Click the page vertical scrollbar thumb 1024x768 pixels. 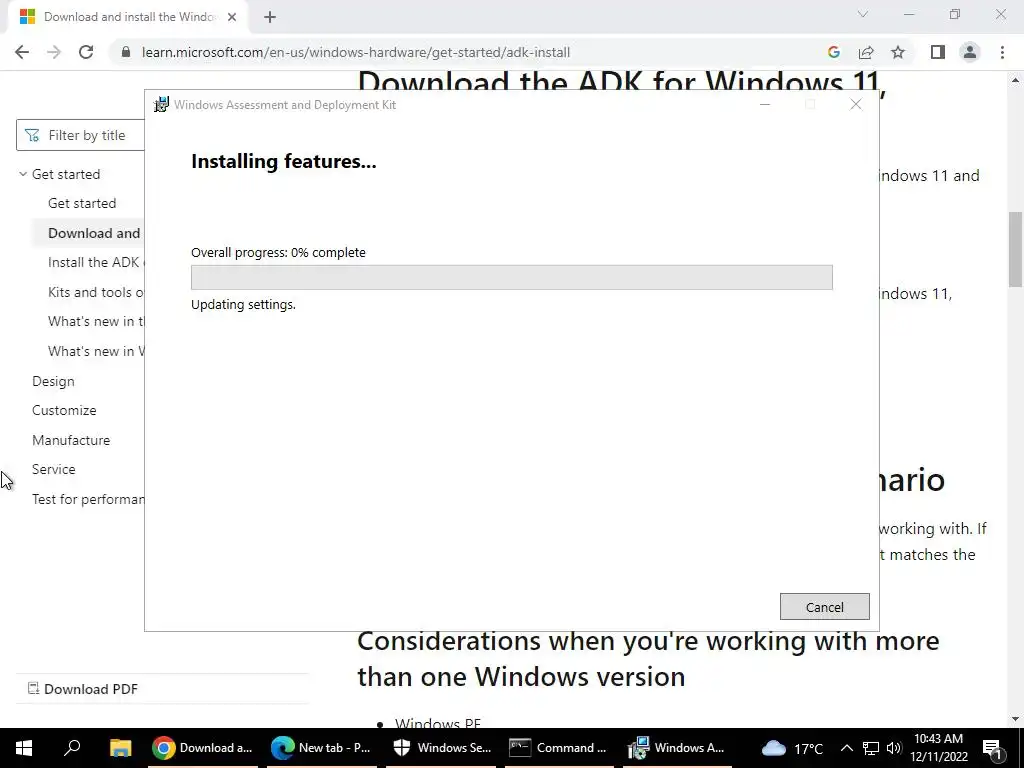[x=1015, y=249]
